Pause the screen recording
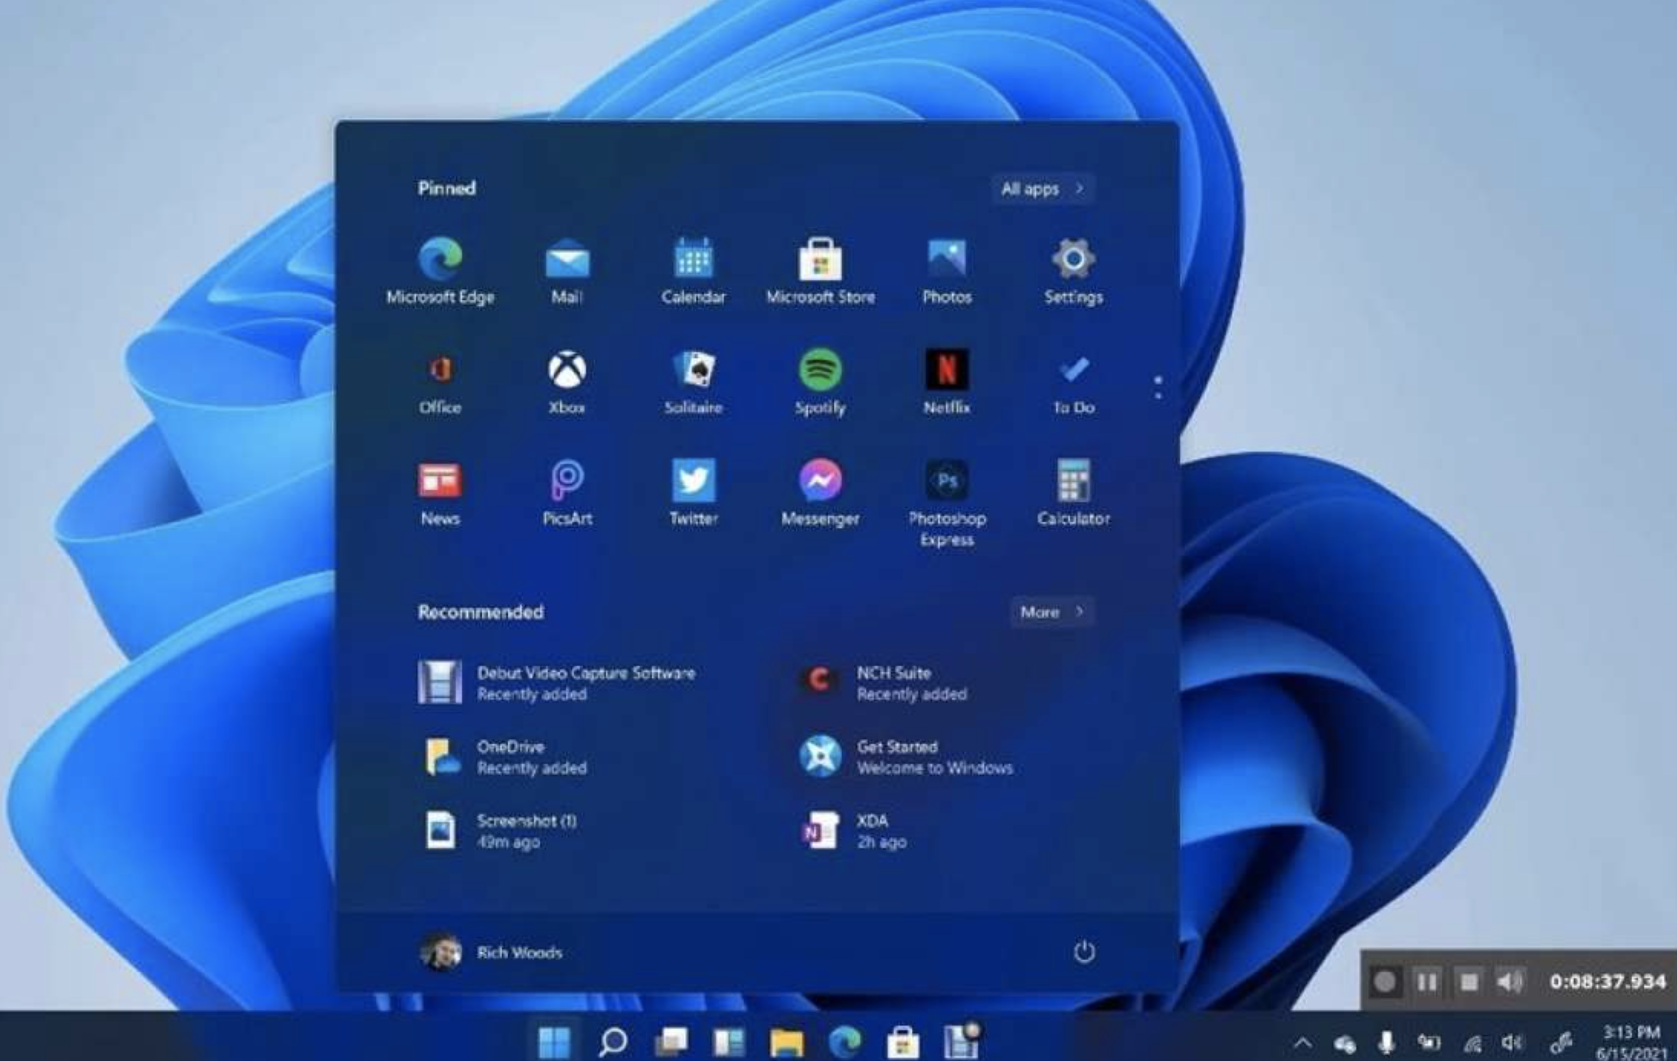 click(x=1427, y=982)
